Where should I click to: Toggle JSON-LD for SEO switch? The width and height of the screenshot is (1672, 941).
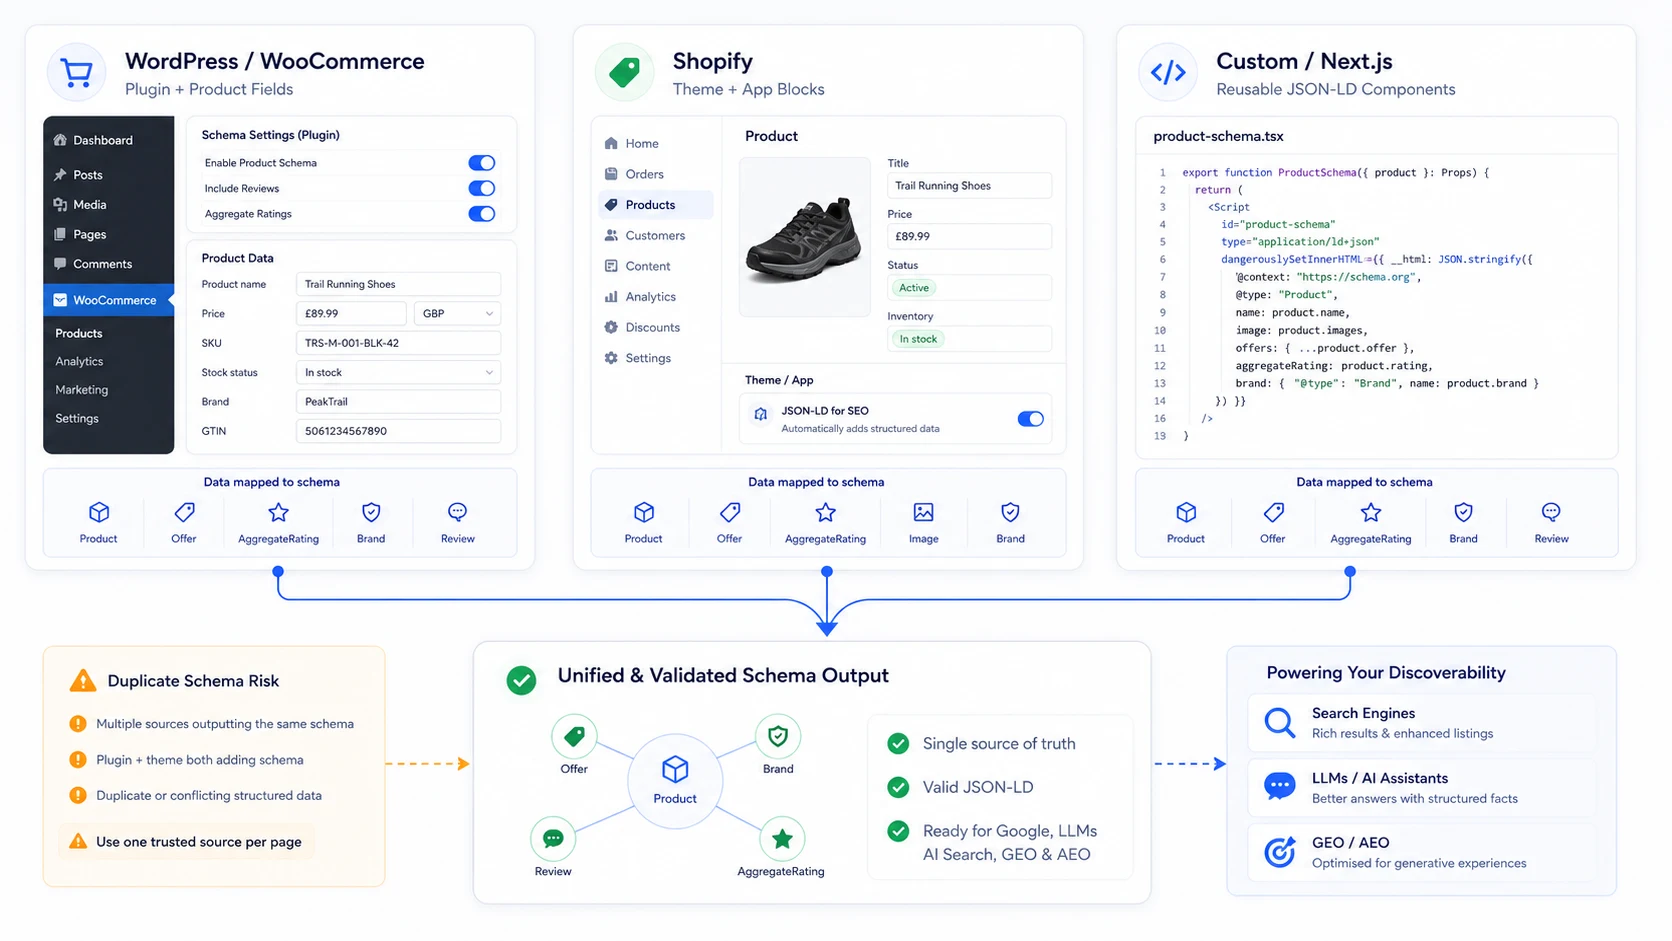(1030, 419)
